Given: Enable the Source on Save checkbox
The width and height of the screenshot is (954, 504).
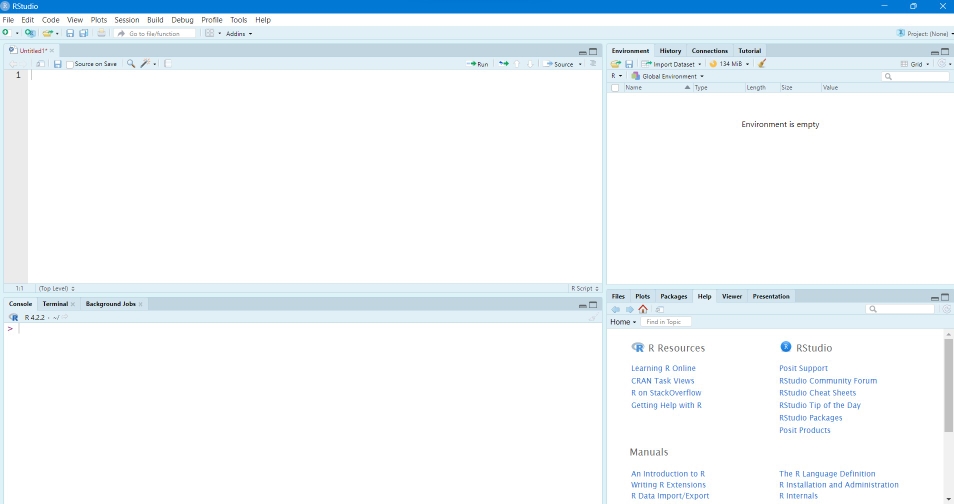Looking at the screenshot, I should coord(69,65).
